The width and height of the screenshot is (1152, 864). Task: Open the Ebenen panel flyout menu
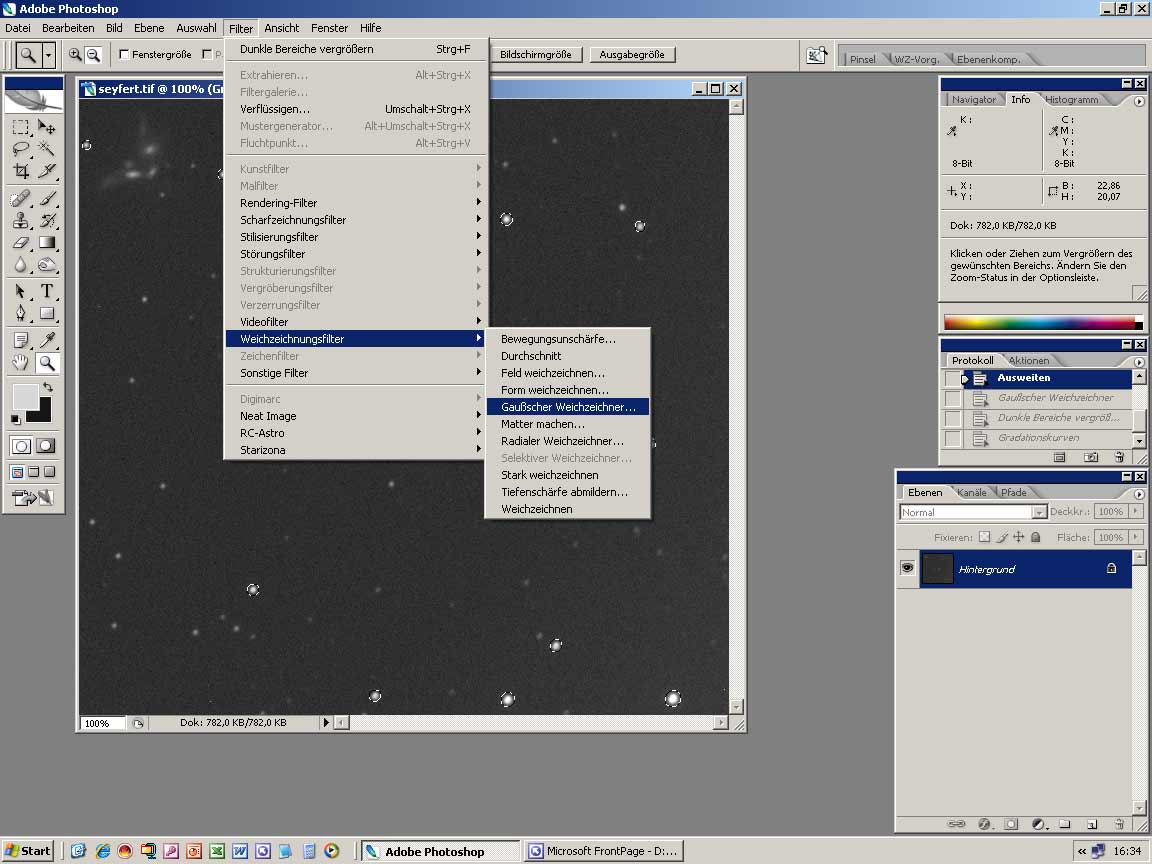click(x=1139, y=494)
